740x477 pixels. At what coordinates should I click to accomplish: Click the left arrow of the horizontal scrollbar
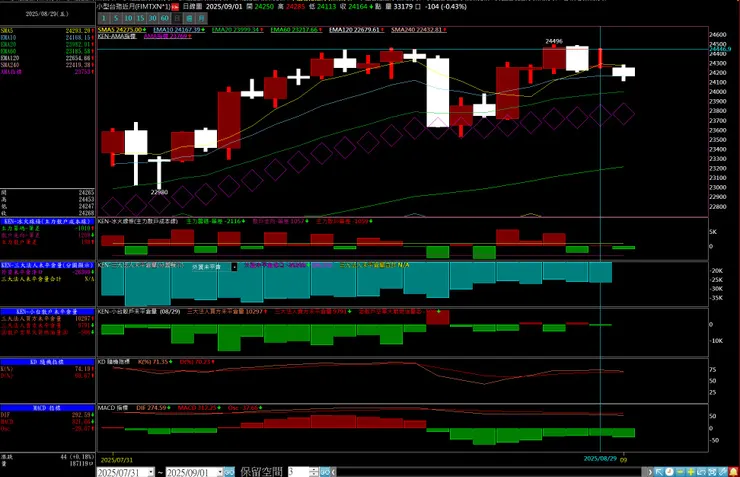pos(334,472)
